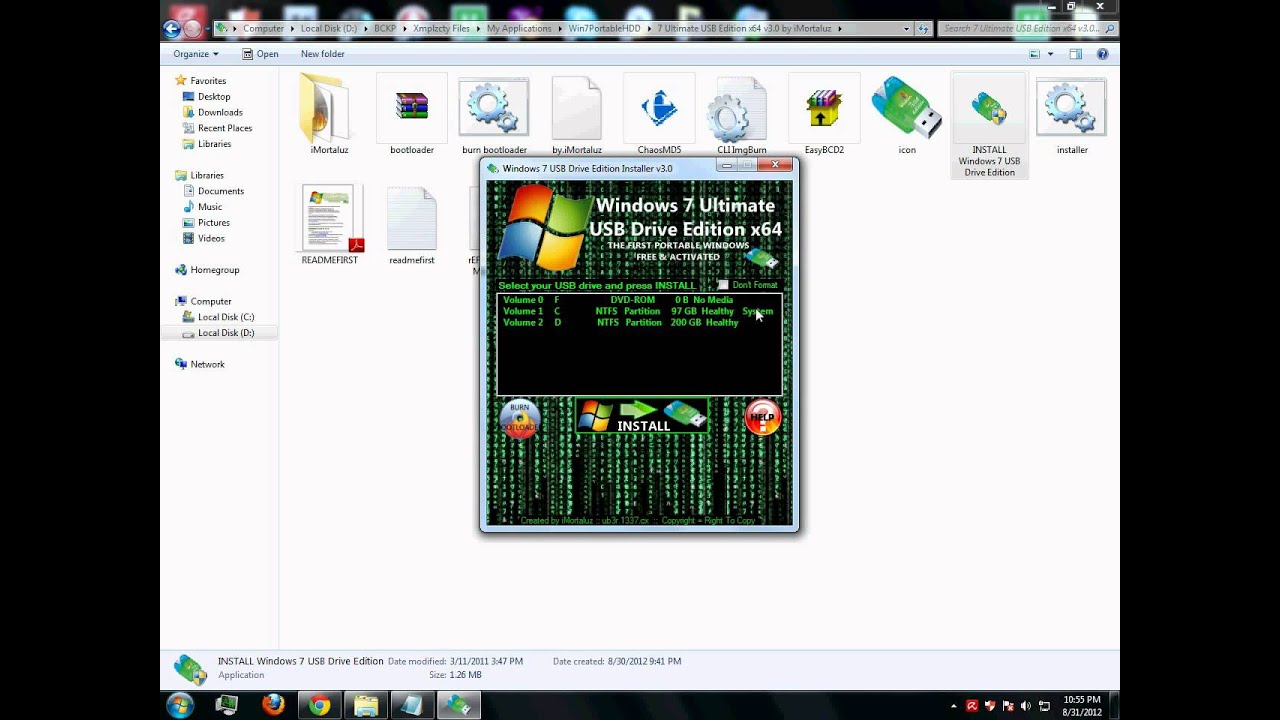
Task: Click the Explorer forward arrow button
Action: click(x=193, y=29)
